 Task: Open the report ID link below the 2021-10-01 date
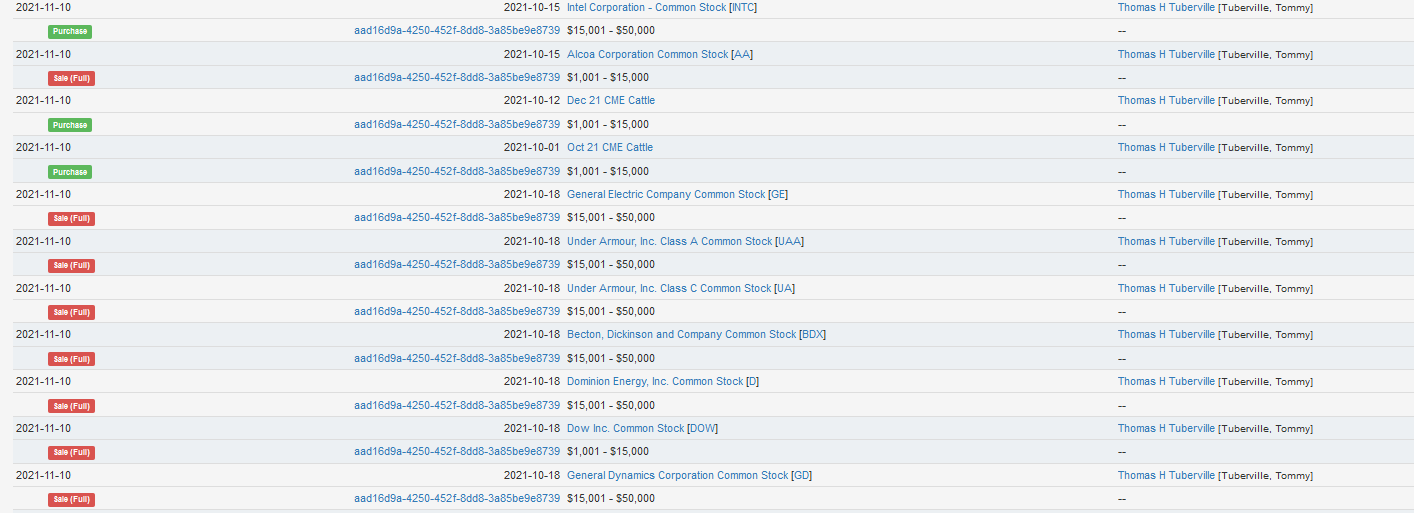click(x=457, y=171)
